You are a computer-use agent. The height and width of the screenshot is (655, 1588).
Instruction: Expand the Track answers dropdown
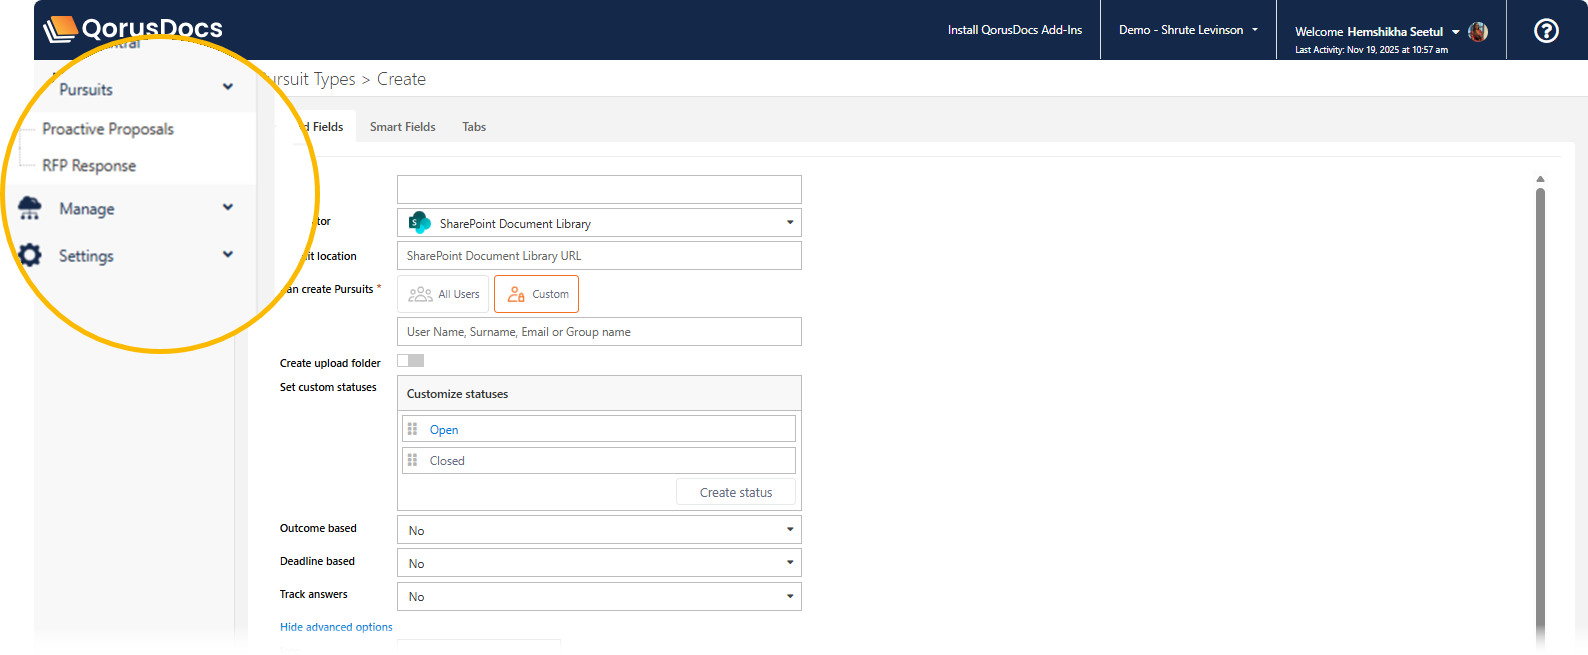[599, 596]
